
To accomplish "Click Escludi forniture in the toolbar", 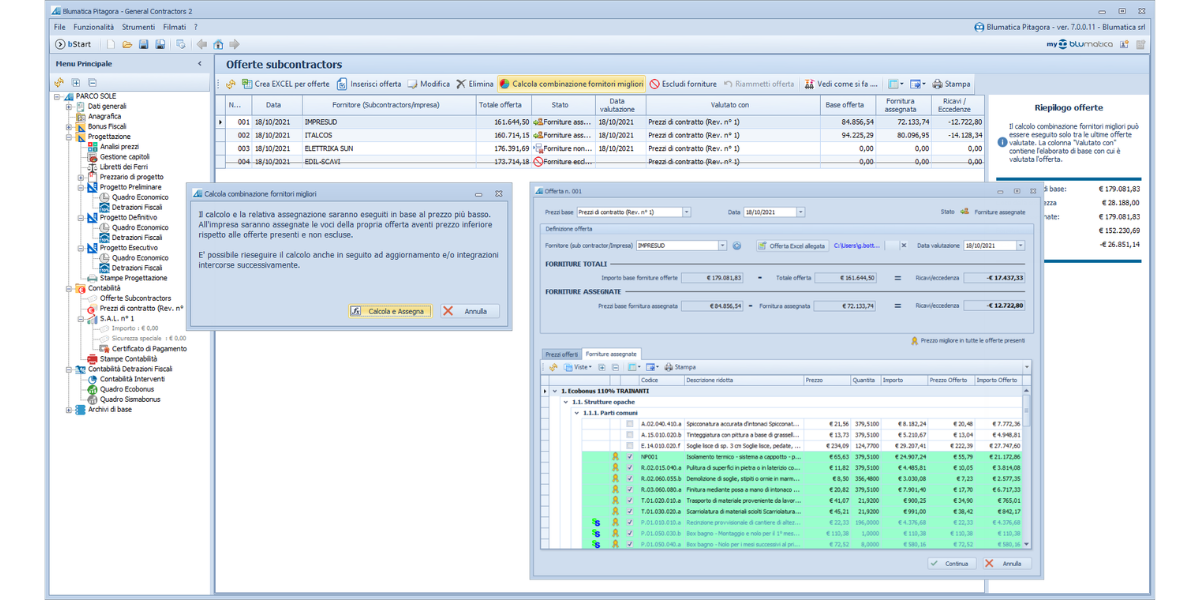I will [x=683, y=84].
